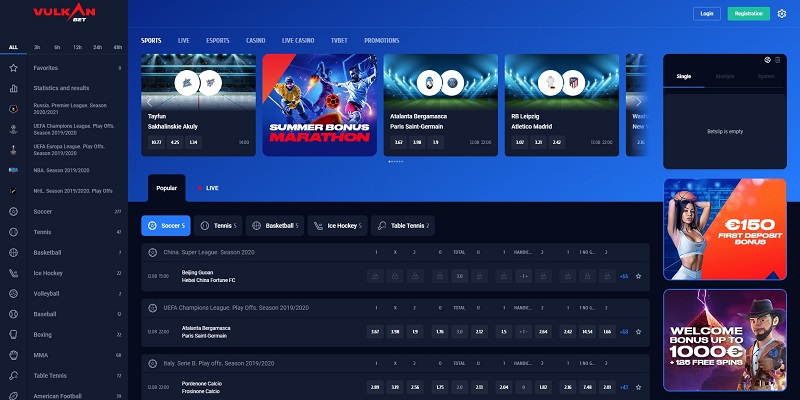
Task: Select the Soccer 5 sport chip
Action: pos(166,226)
